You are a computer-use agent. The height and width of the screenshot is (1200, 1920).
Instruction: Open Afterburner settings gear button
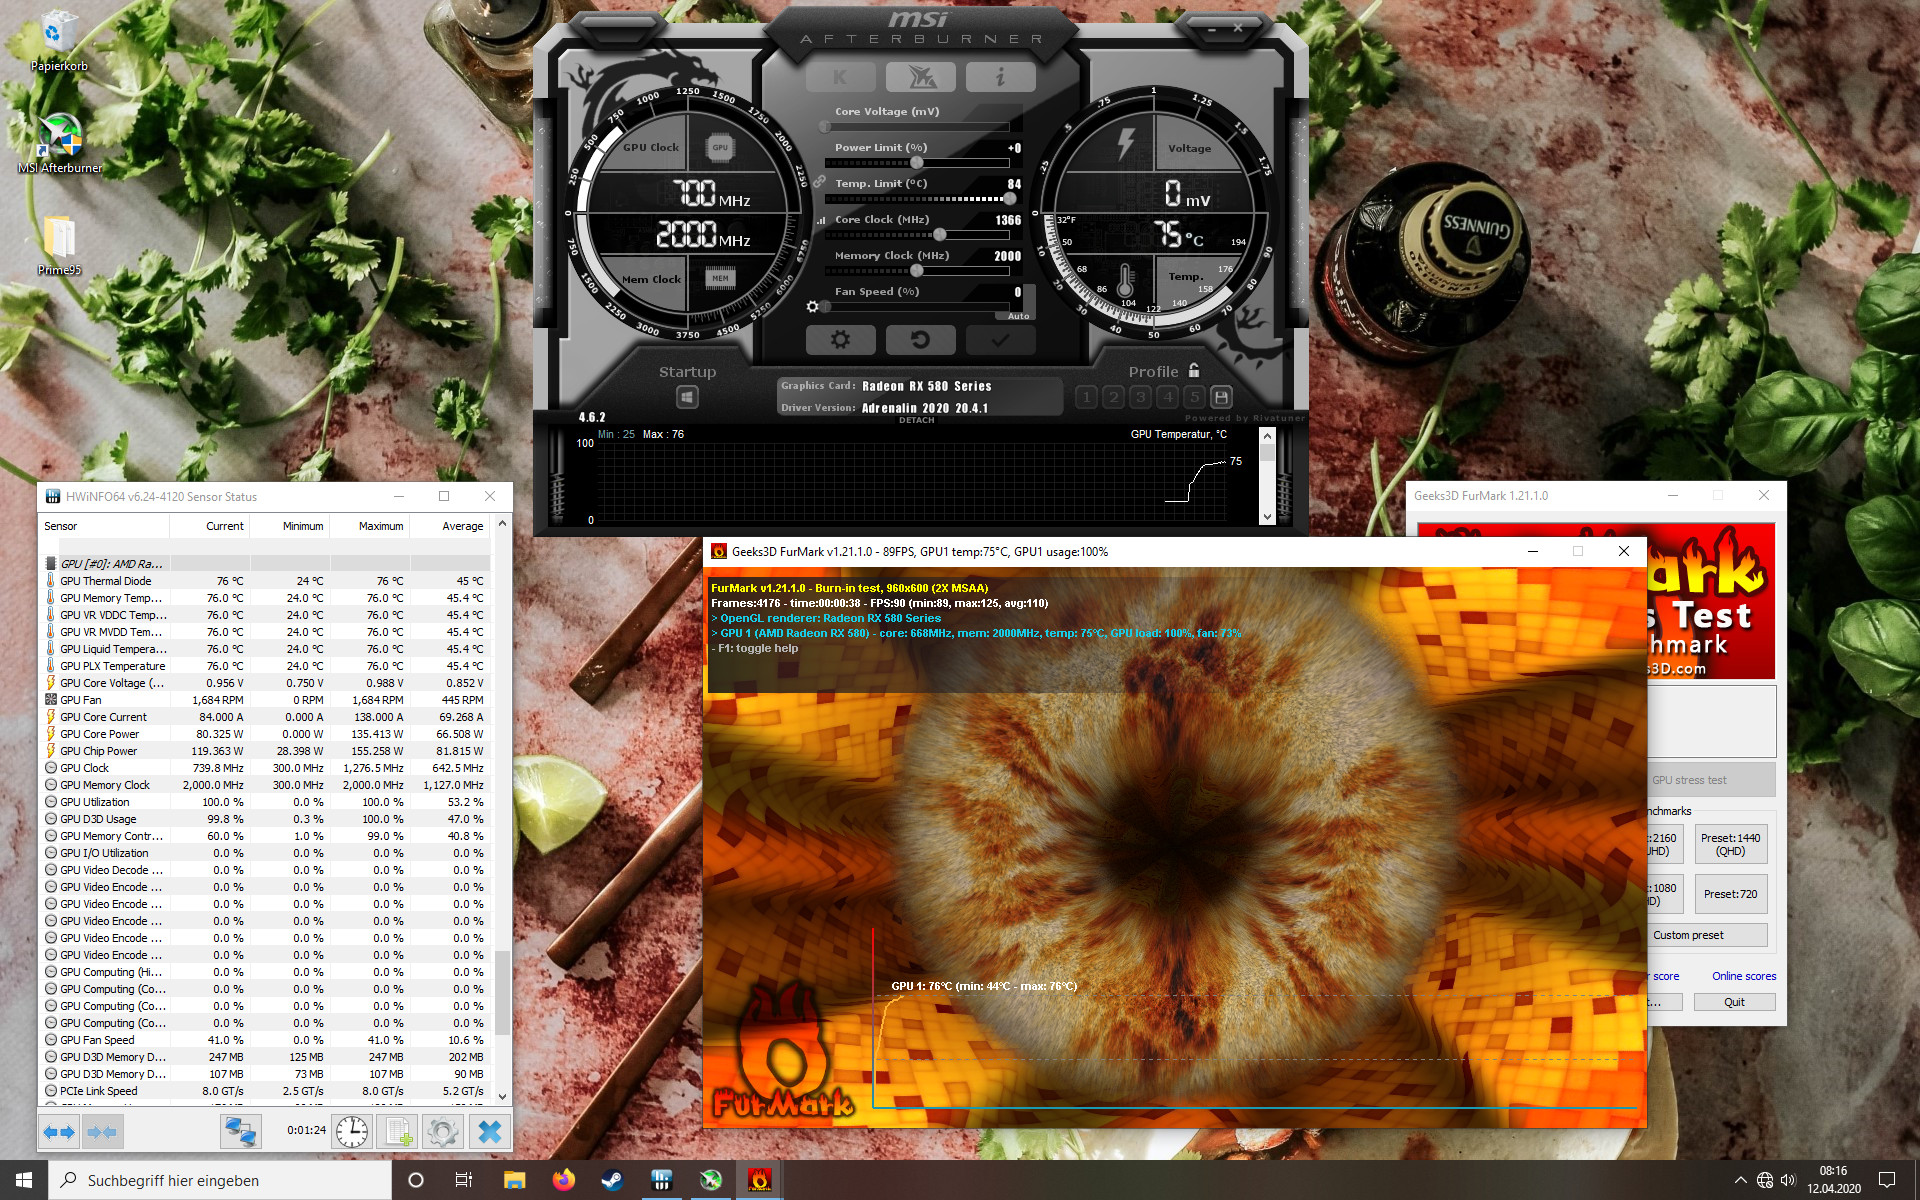click(840, 340)
